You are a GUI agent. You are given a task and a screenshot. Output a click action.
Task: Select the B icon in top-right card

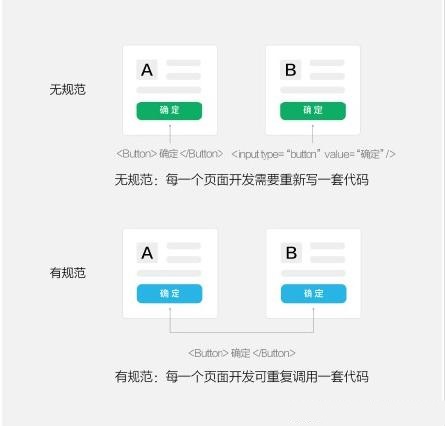pos(291,70)
